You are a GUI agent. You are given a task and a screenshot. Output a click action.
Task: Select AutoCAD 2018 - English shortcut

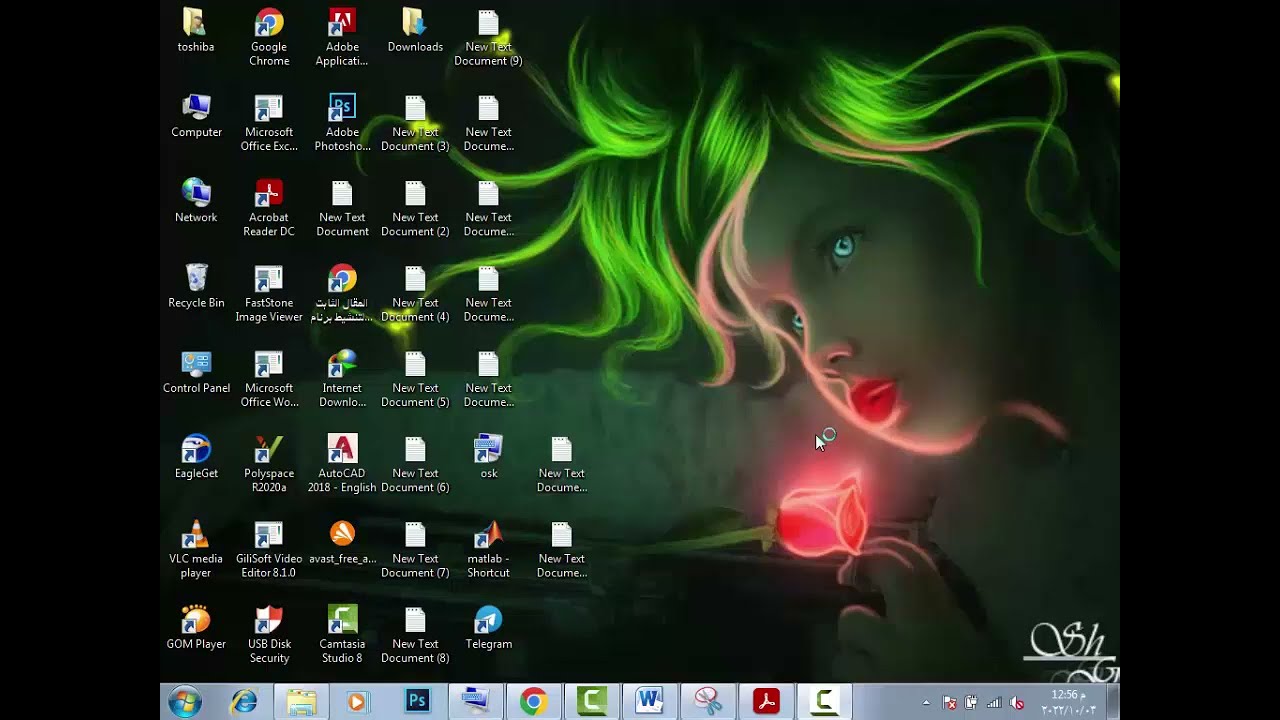pos(342,463)
